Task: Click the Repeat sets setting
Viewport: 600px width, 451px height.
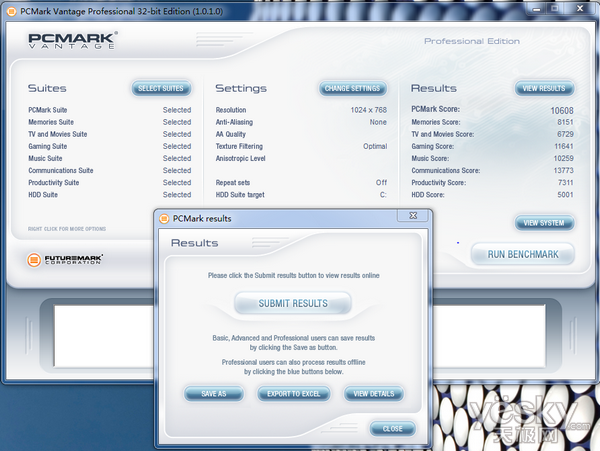Action: (x=233, y=182)
